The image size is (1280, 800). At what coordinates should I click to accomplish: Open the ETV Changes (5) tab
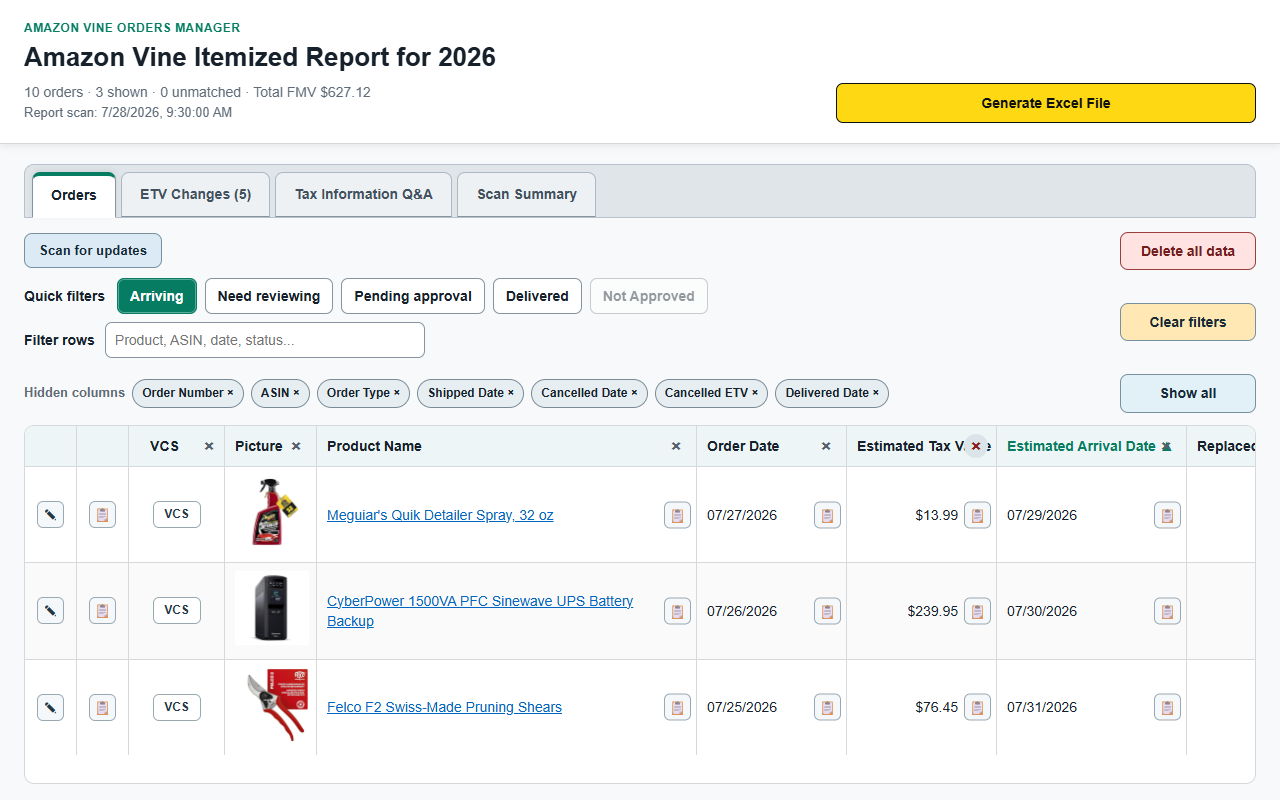pyautogui.click(x=196, y=194)
